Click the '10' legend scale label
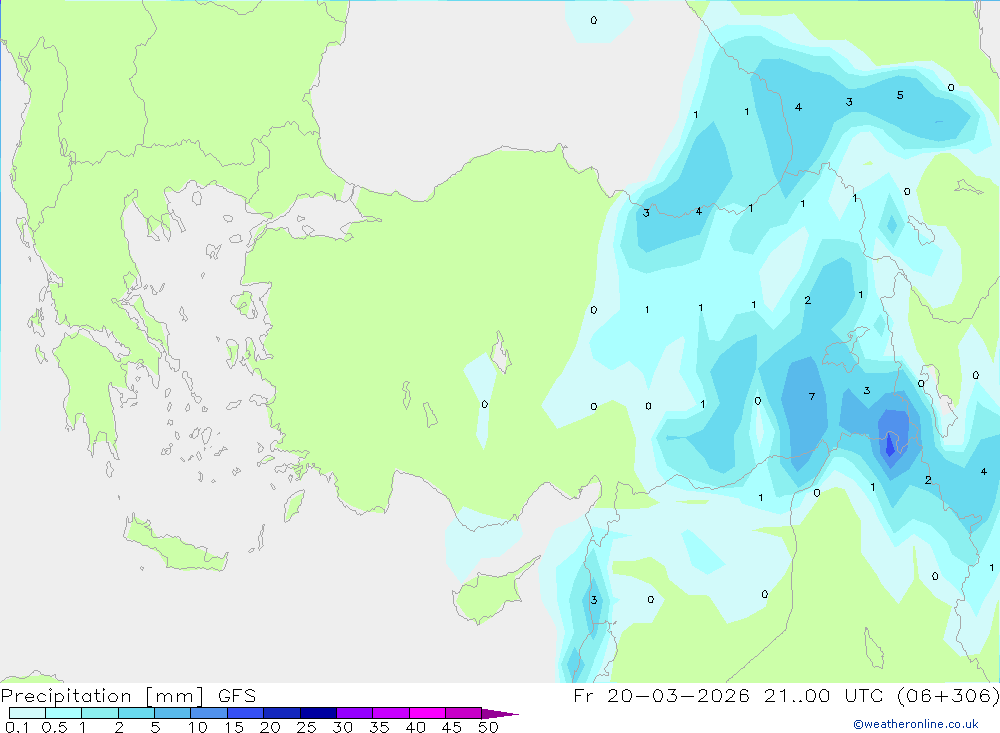The height and width of the screenshot is (733, 1000). (198, 727)
